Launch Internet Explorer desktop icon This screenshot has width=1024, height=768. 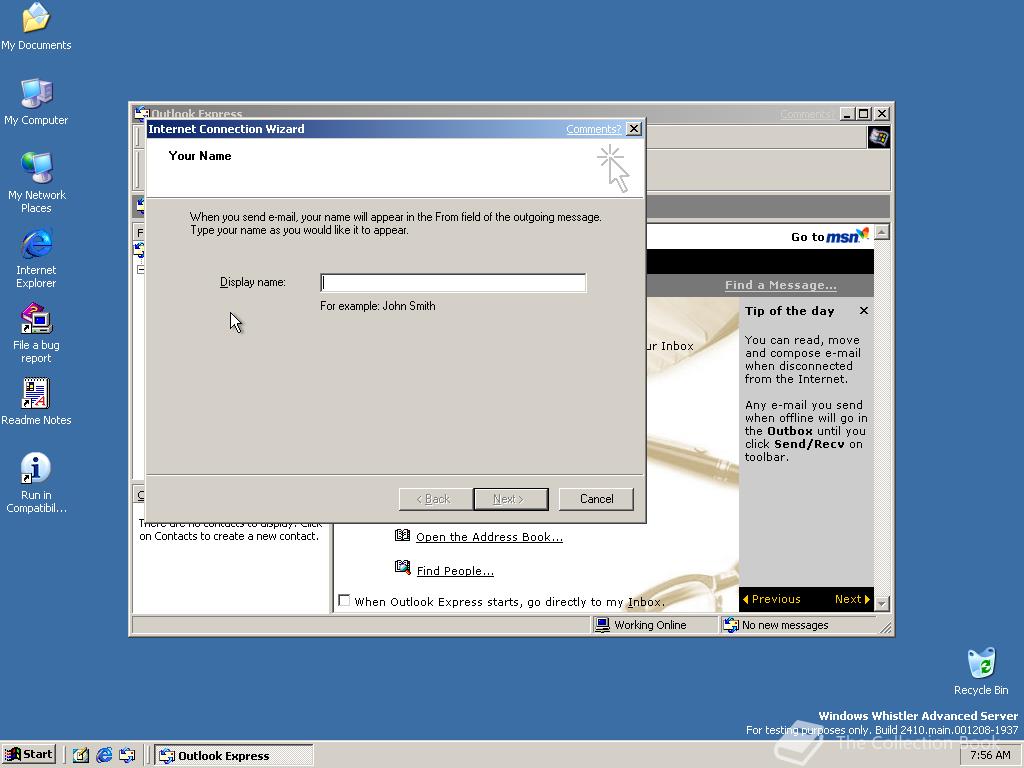[36, 257]
